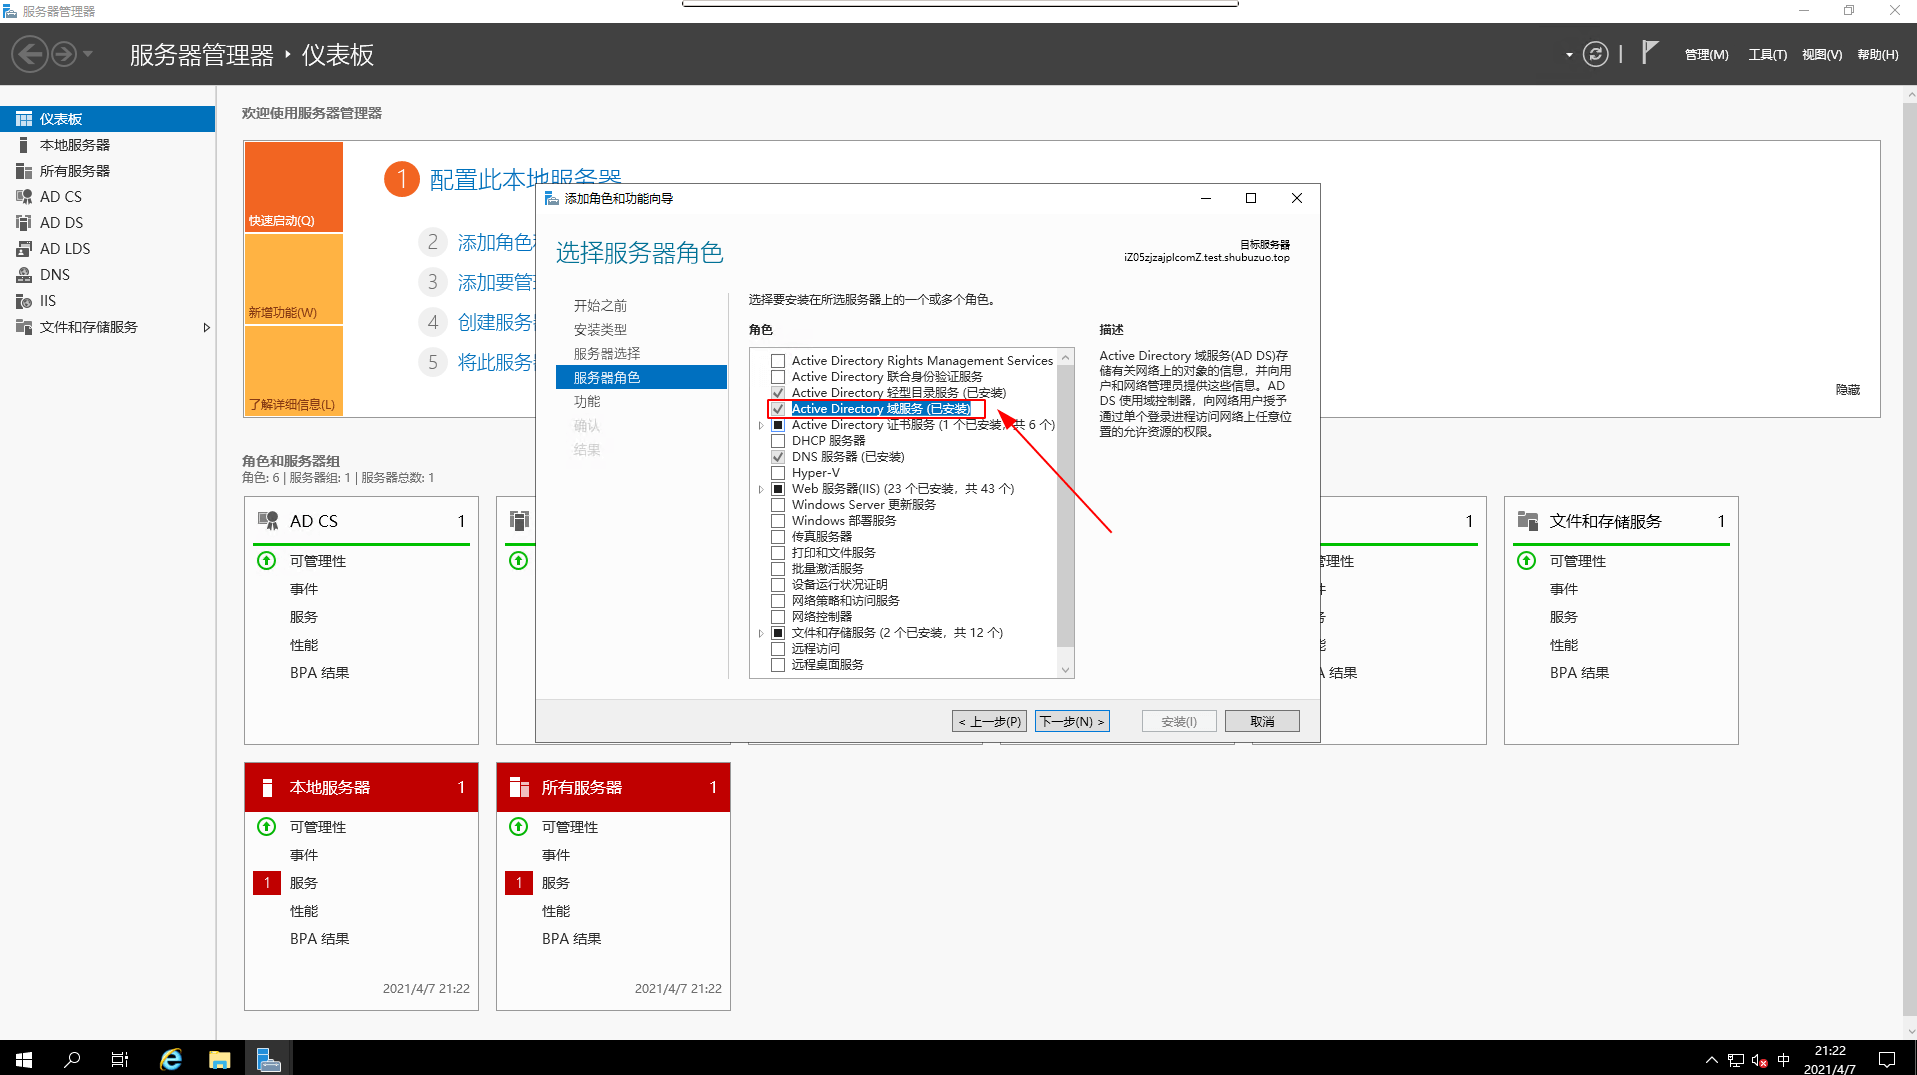Enable Windows Server 更新服务
Screen dimensions: 1917x1075
coord(778,504)
